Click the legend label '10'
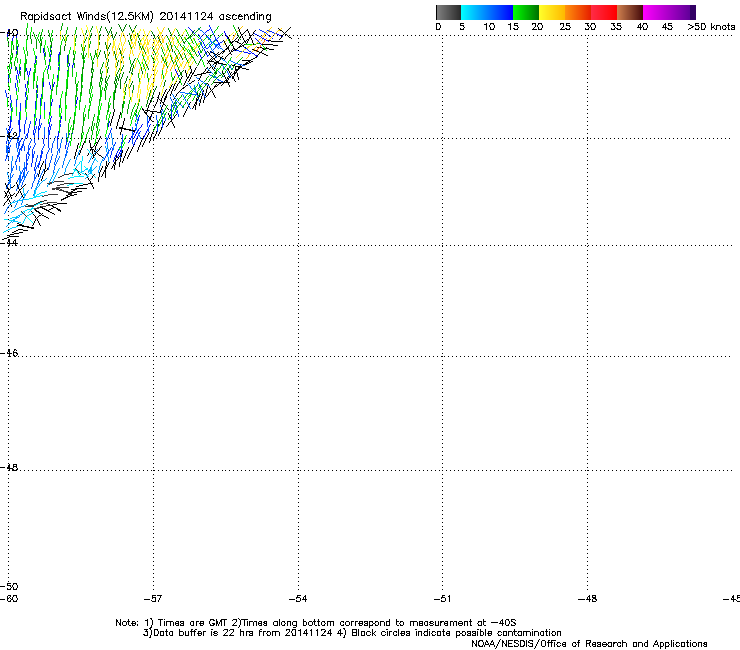 click(x=489, y=27)
